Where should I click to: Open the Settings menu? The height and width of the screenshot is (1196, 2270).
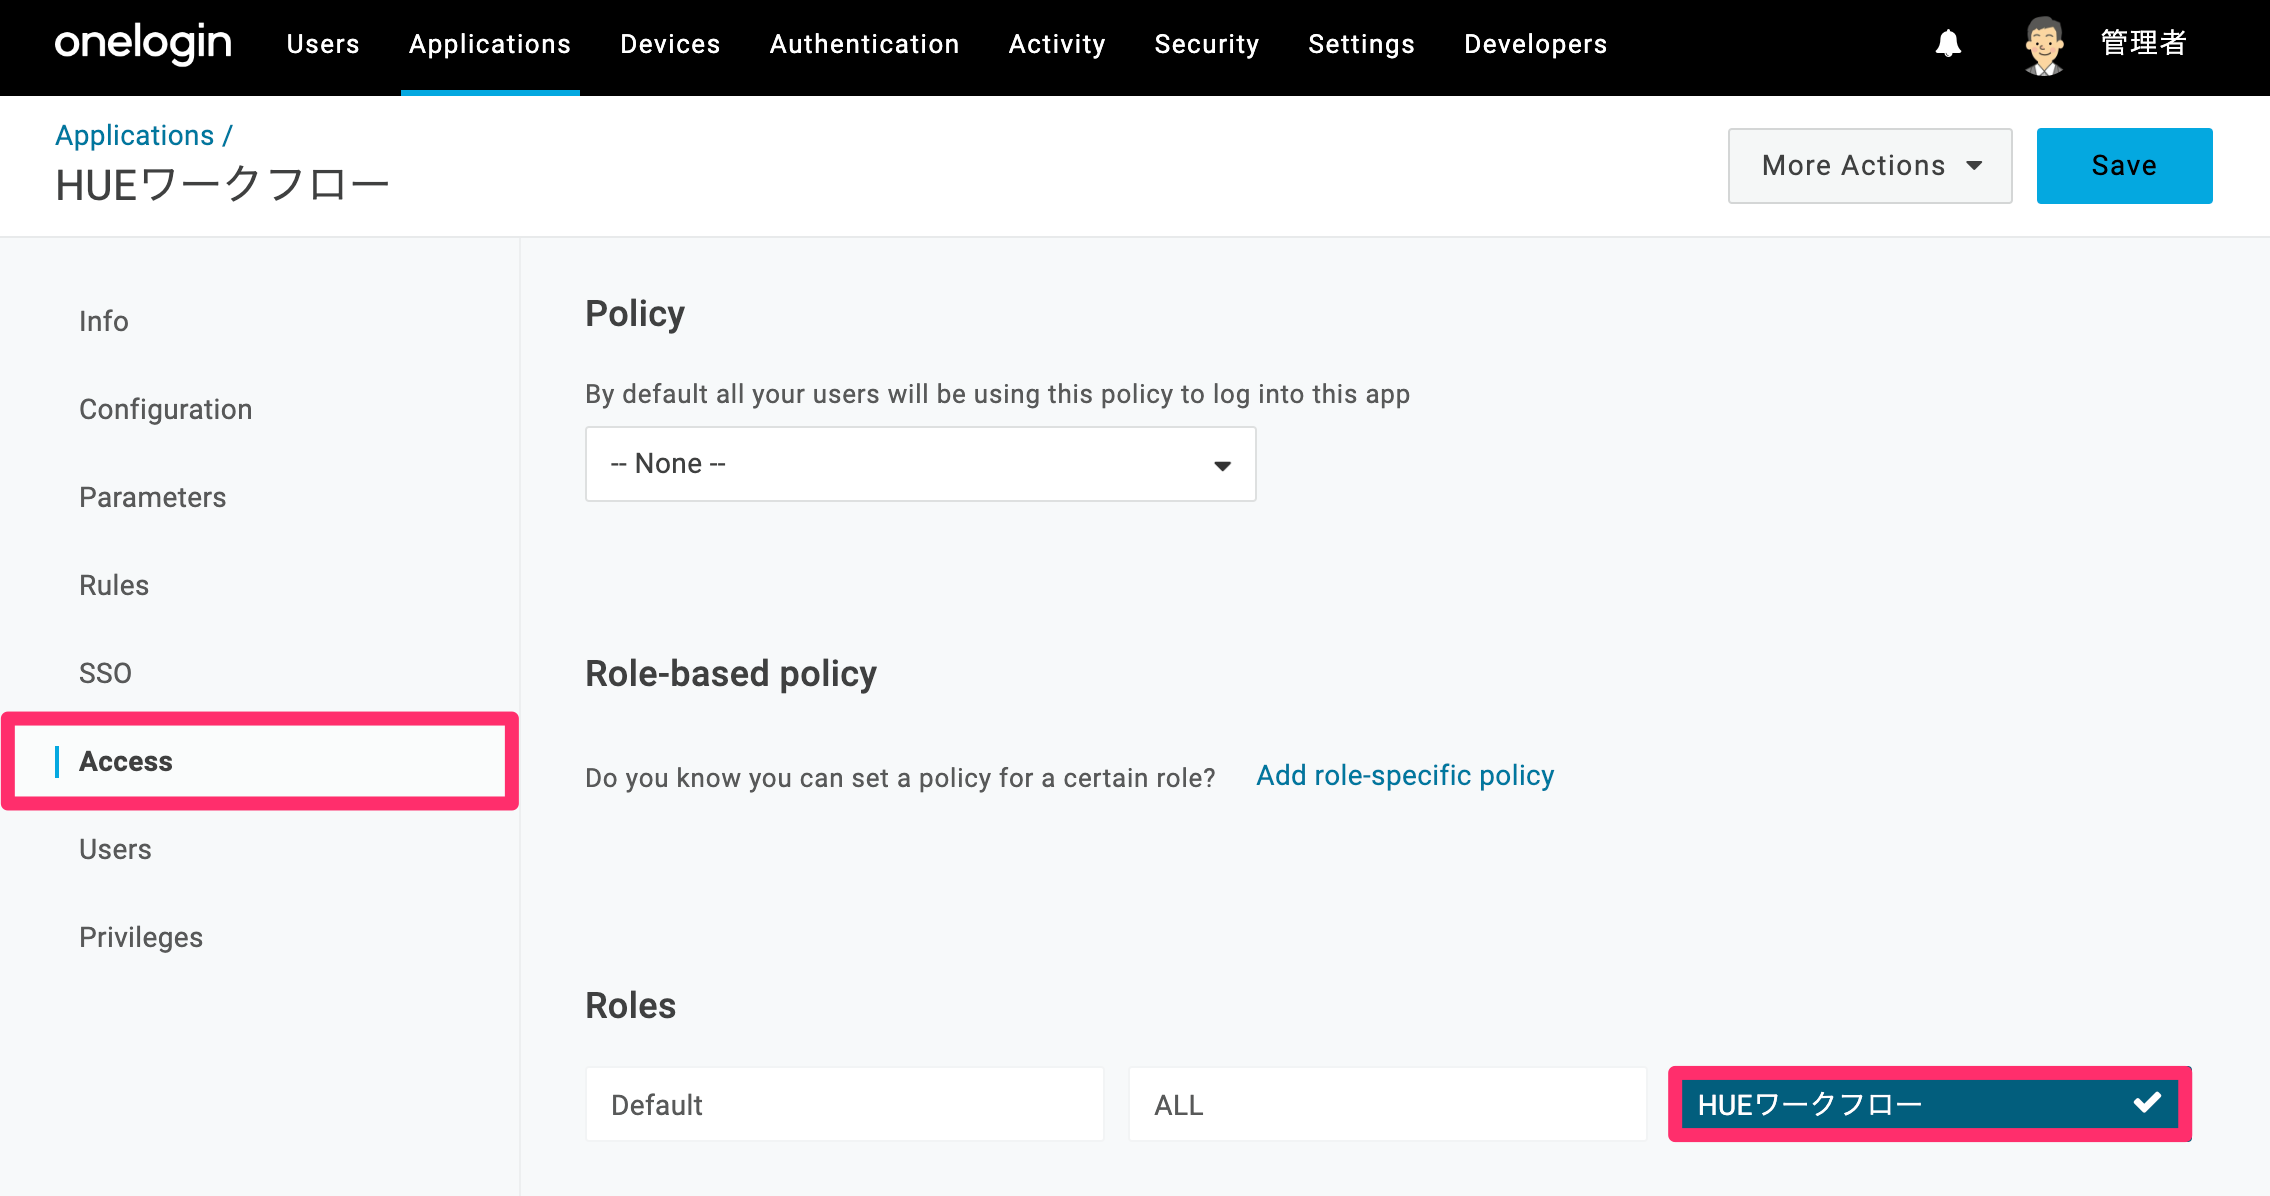pos(1361,44)
